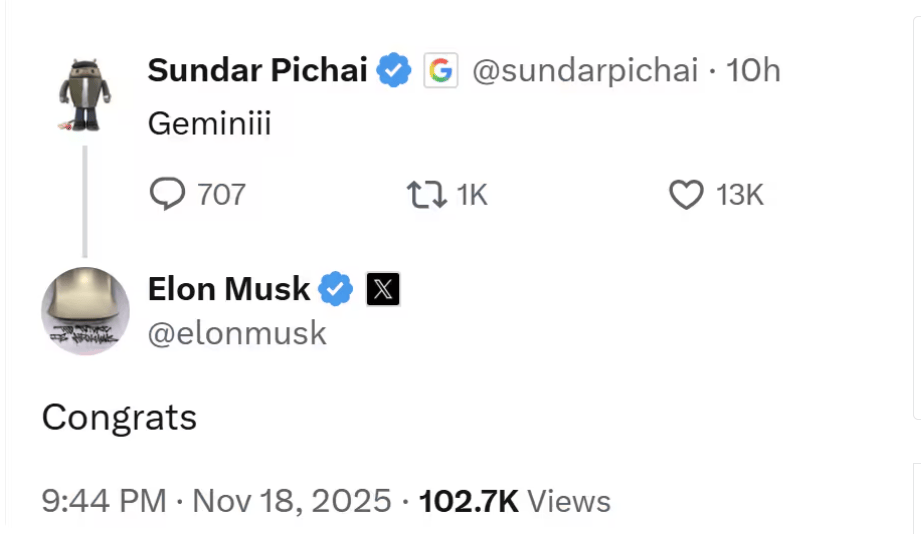Open the 9:44 PM Nov 18 timestamp
921x534 pixels.
click(x=216, y=500)
